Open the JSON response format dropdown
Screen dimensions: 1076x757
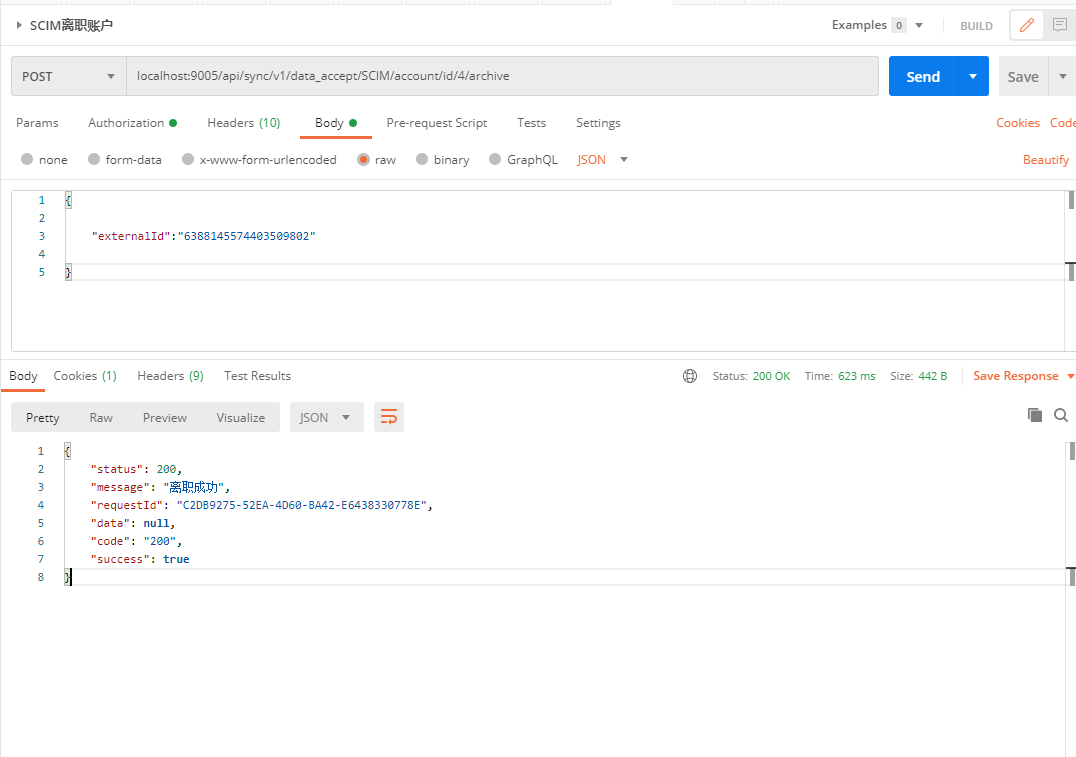coord(326,417)
